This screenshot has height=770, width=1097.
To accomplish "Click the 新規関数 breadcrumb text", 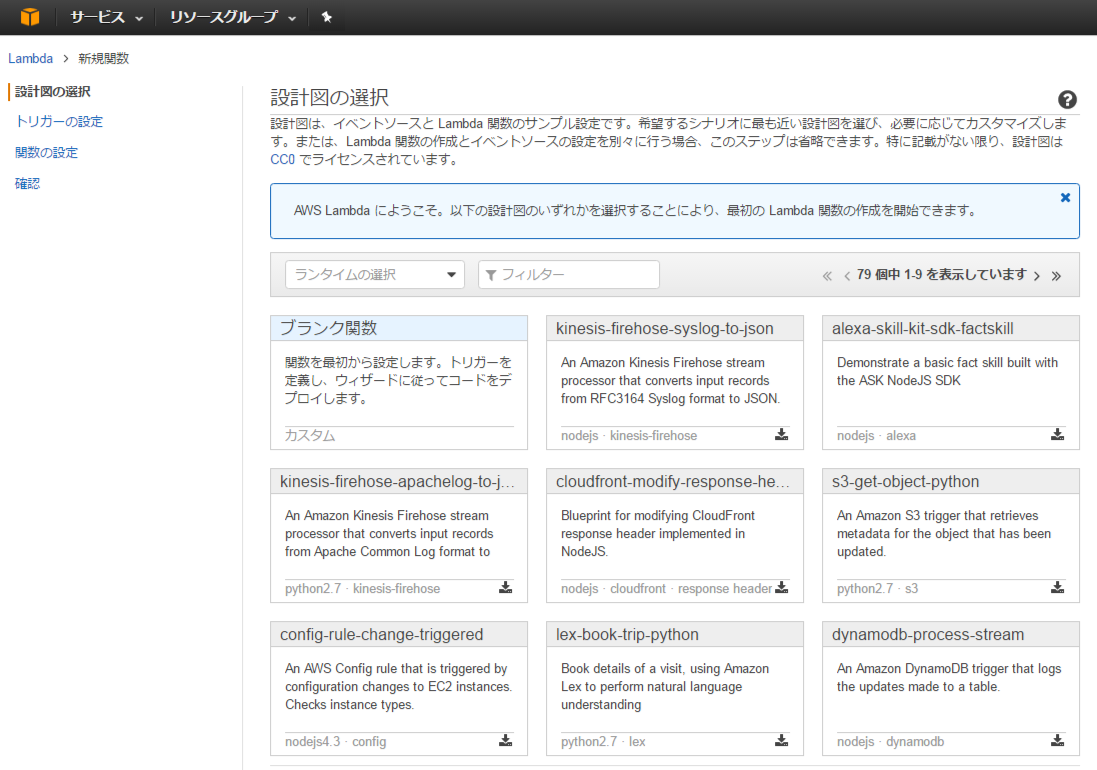I will pos(104,59).
